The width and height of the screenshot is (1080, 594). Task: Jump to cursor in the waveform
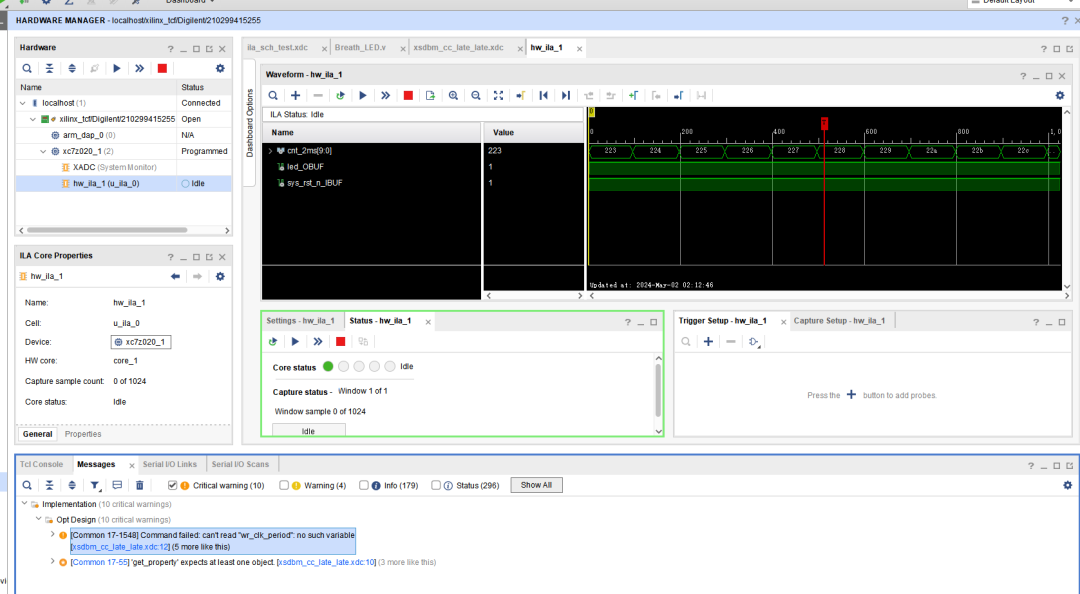pyautogui.click(x=521, y=96)
